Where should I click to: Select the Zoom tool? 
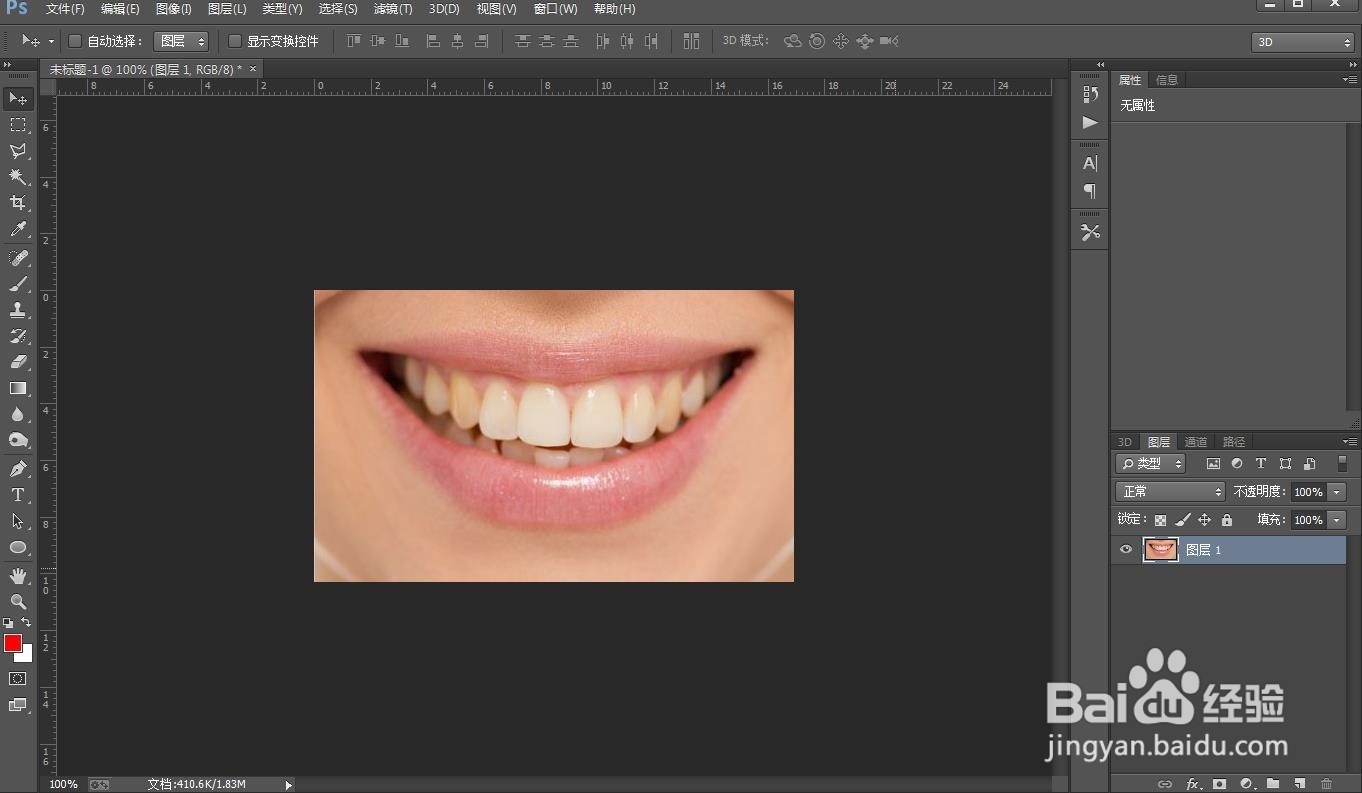click(x=18, y=602)
